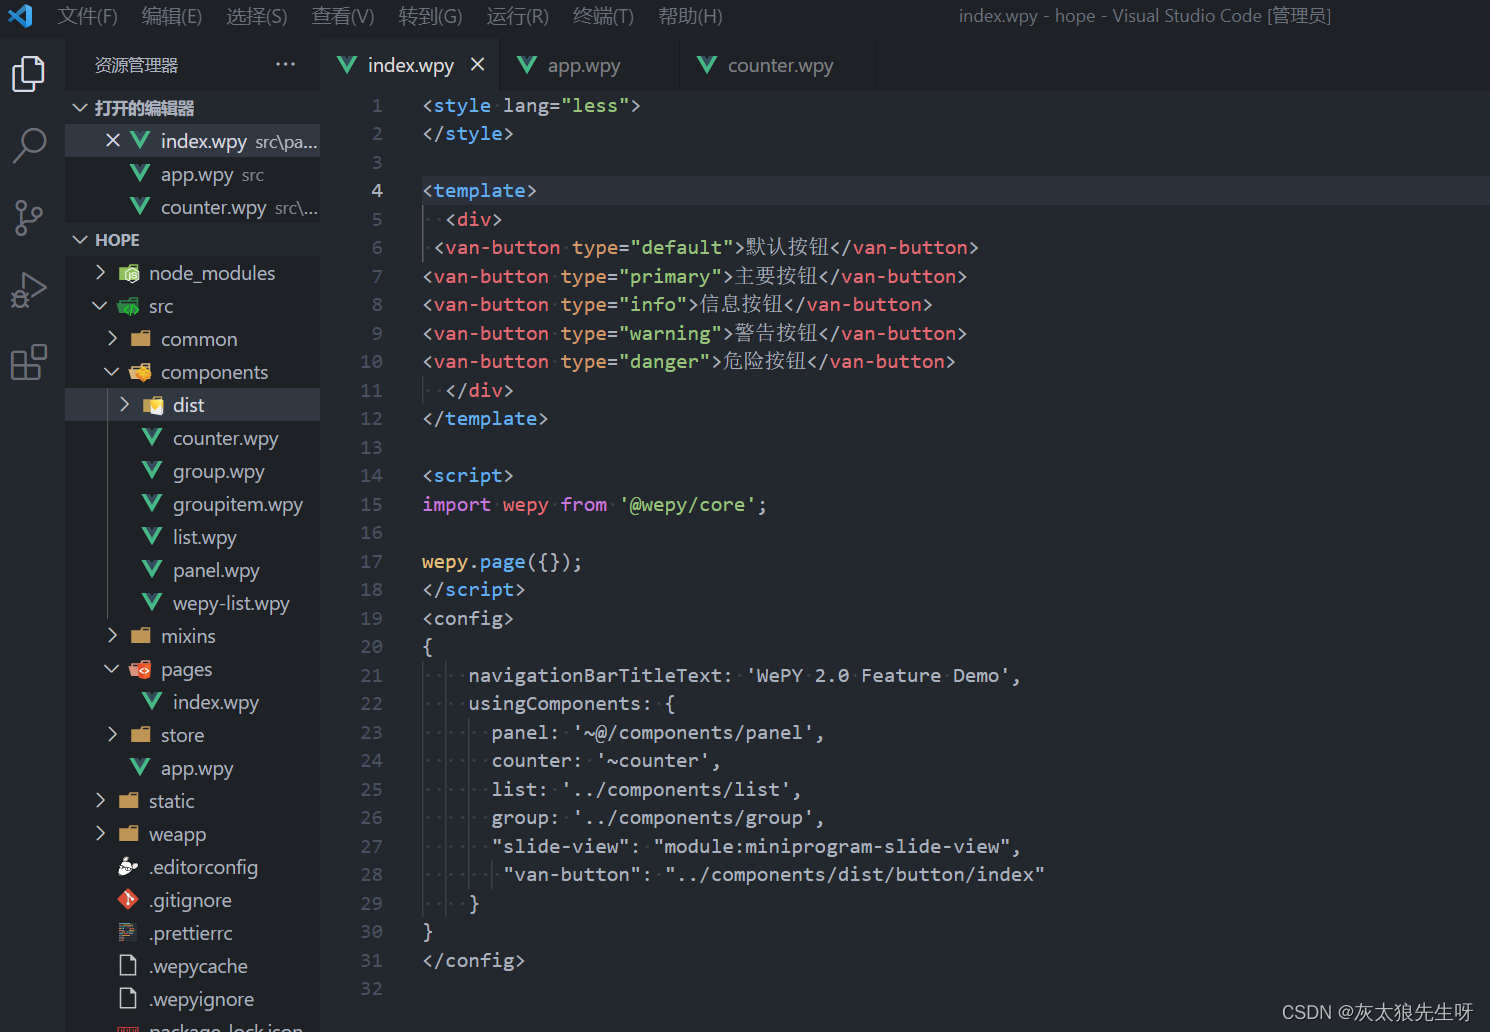Open the 编辑(E) menu
This screenshot has height=1032, width=1490.
[x=172, y=16]
